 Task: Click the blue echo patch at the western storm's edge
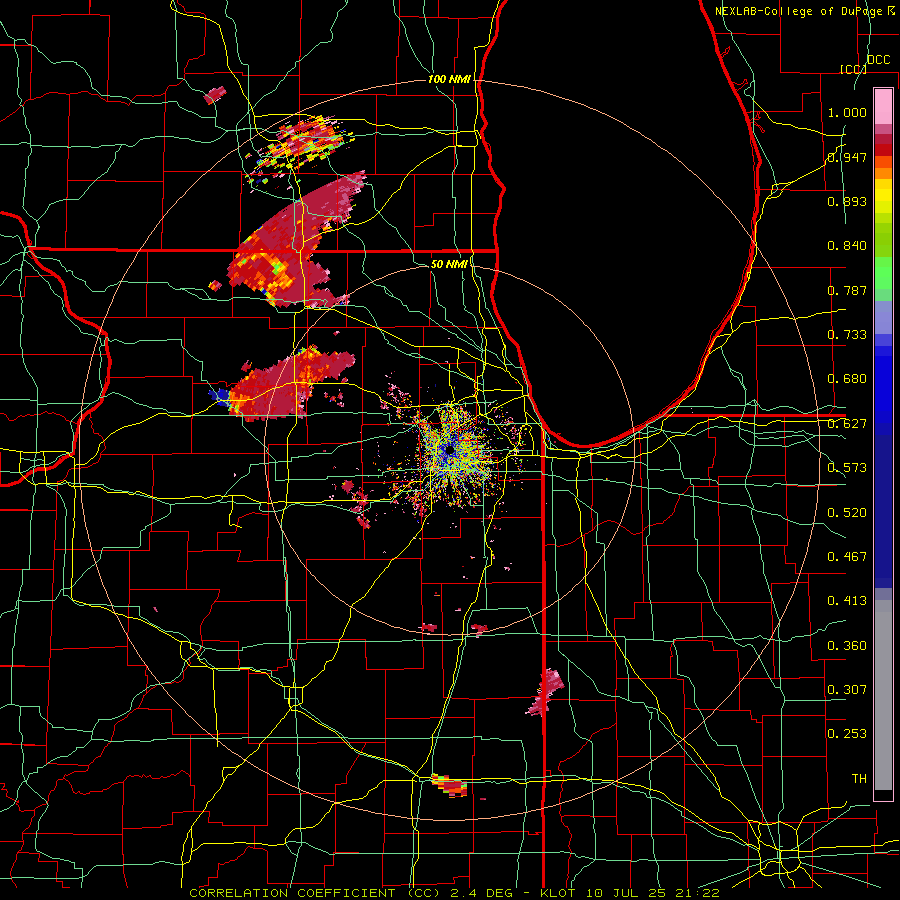tap(219, 395)
